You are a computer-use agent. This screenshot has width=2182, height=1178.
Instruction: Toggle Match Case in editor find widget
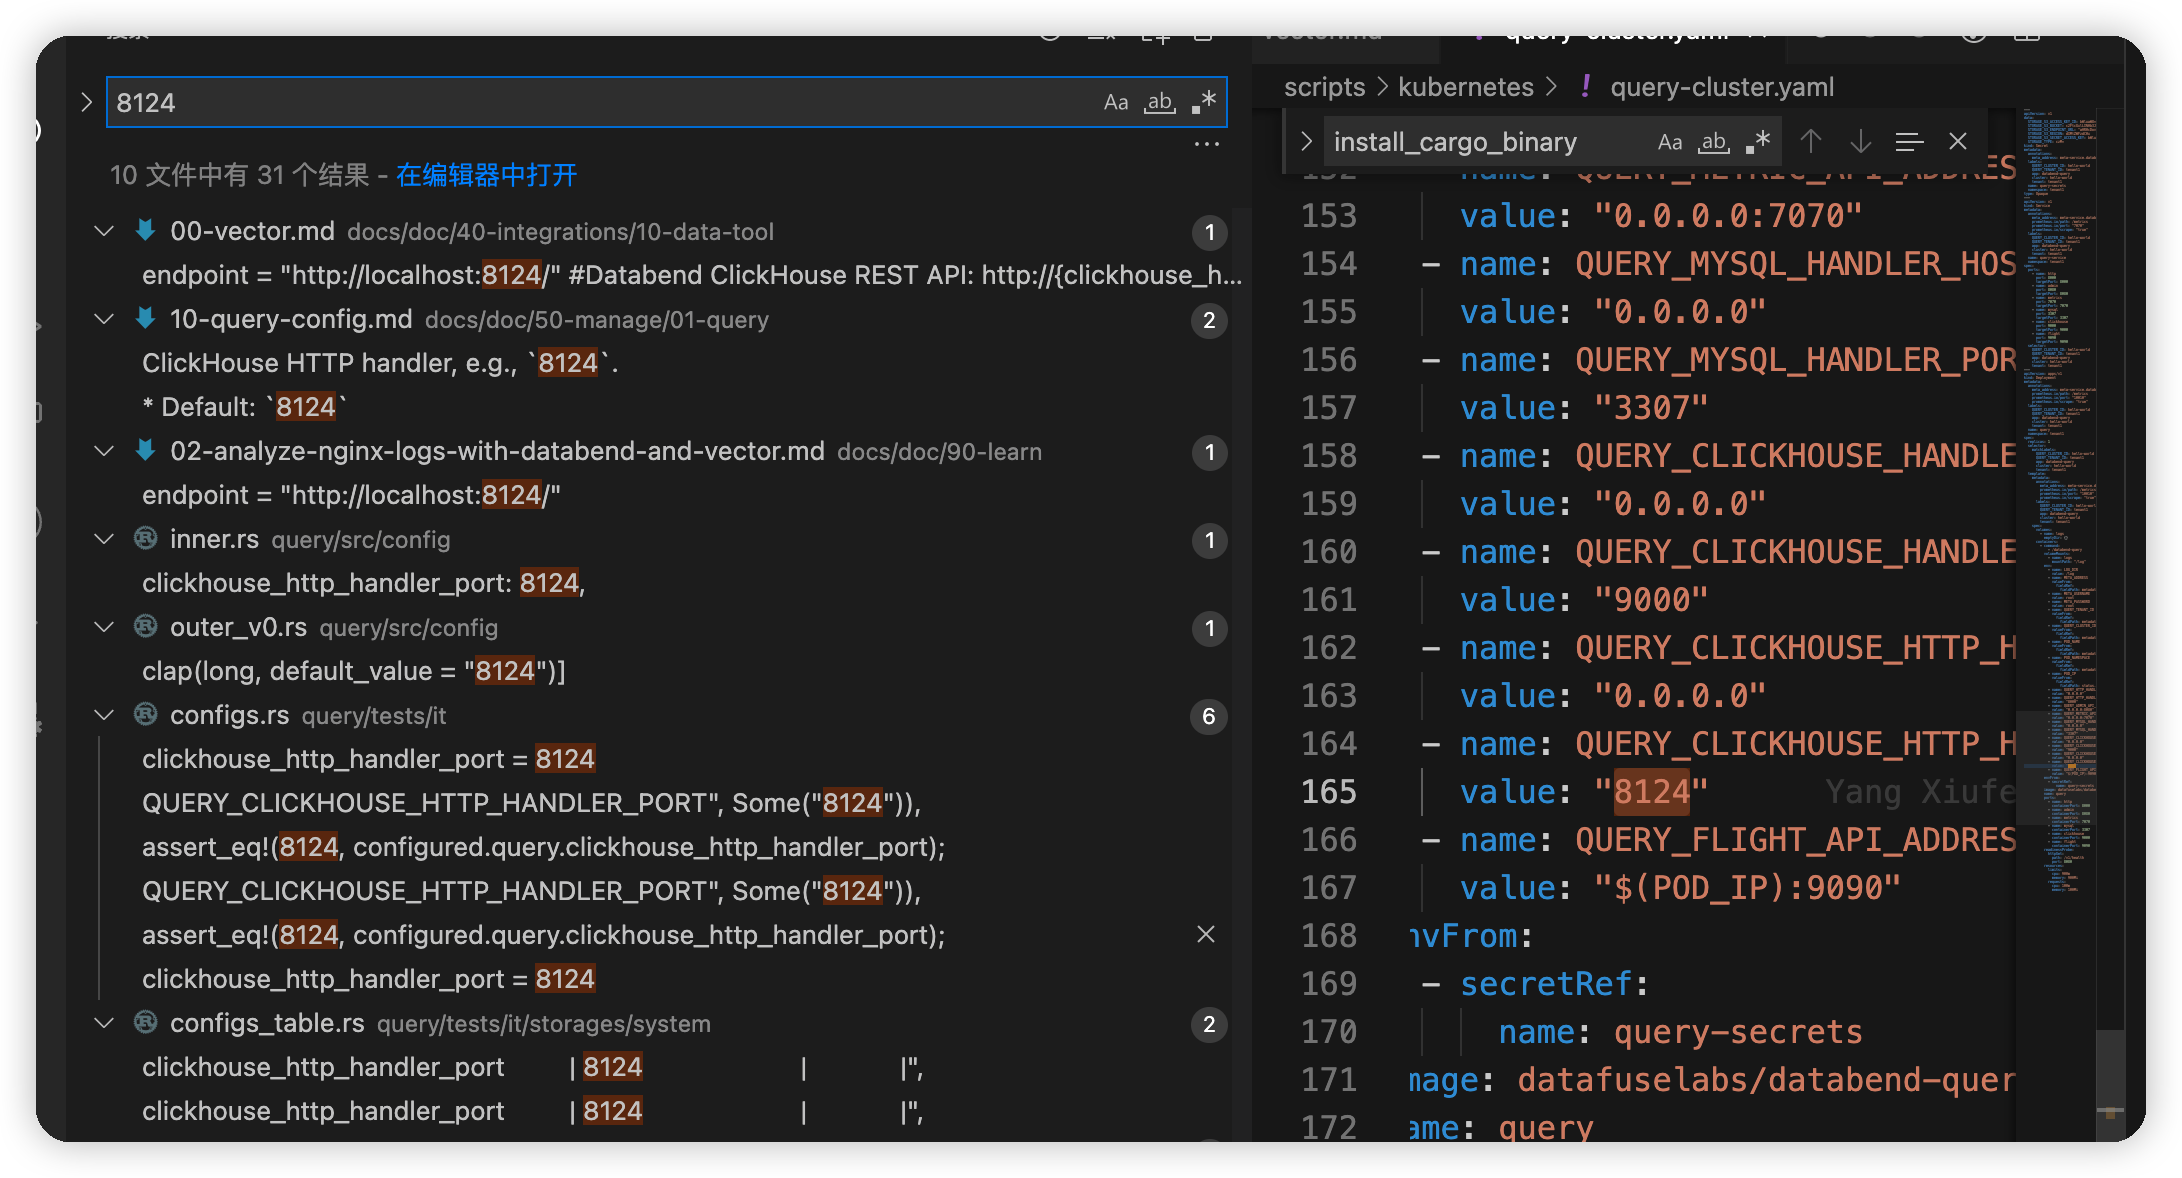pyautogui.click(x=1669, y=142)
